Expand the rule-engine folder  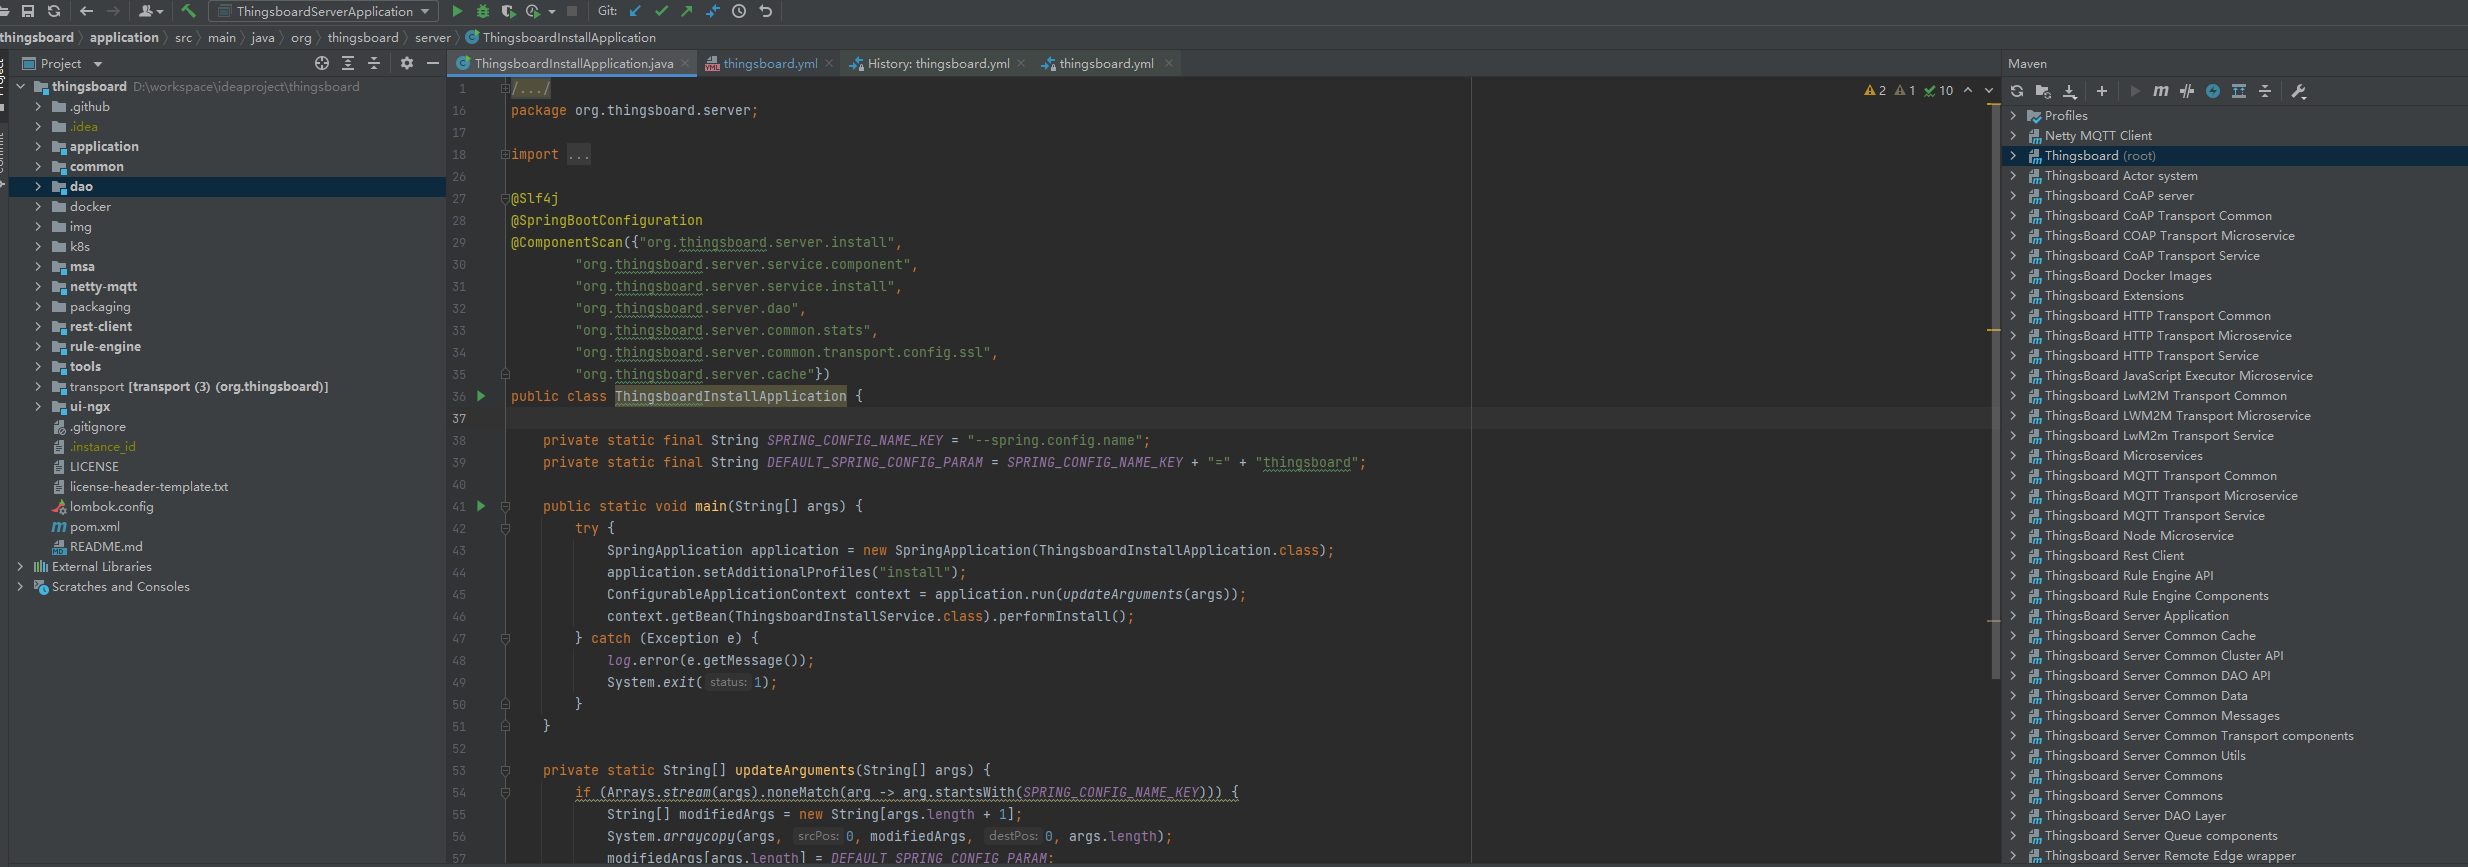pos(38,346)
